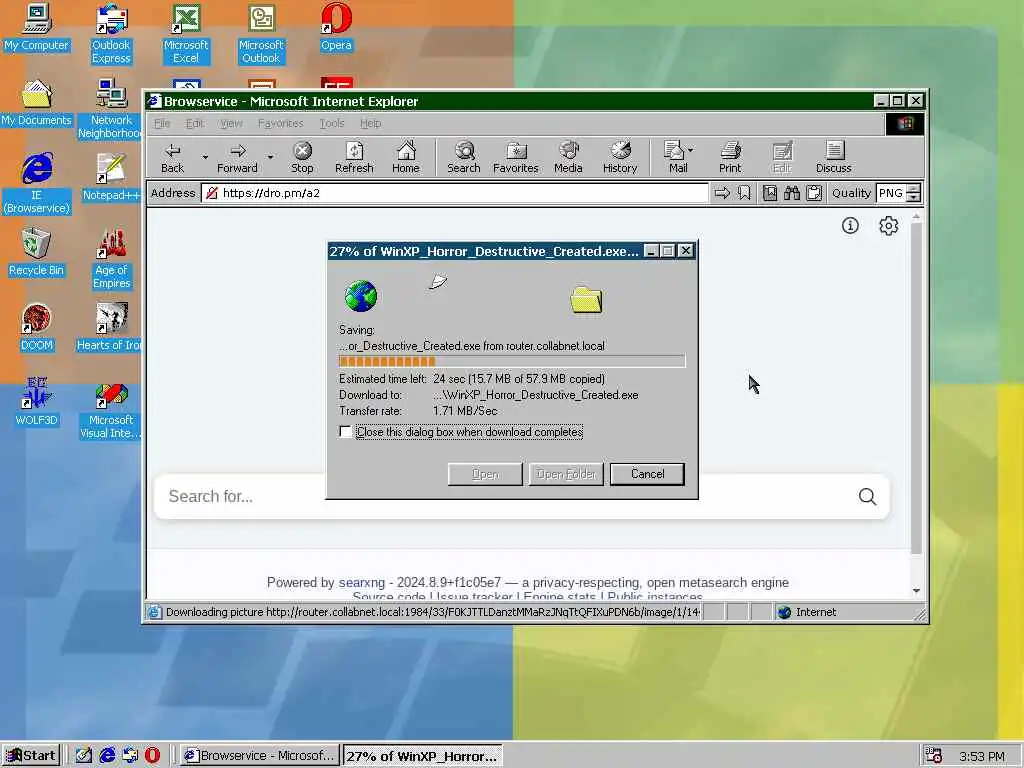The image size is (1024, 768).
Task: Click the Go arrow beside address bar
Action: (722, 193)
